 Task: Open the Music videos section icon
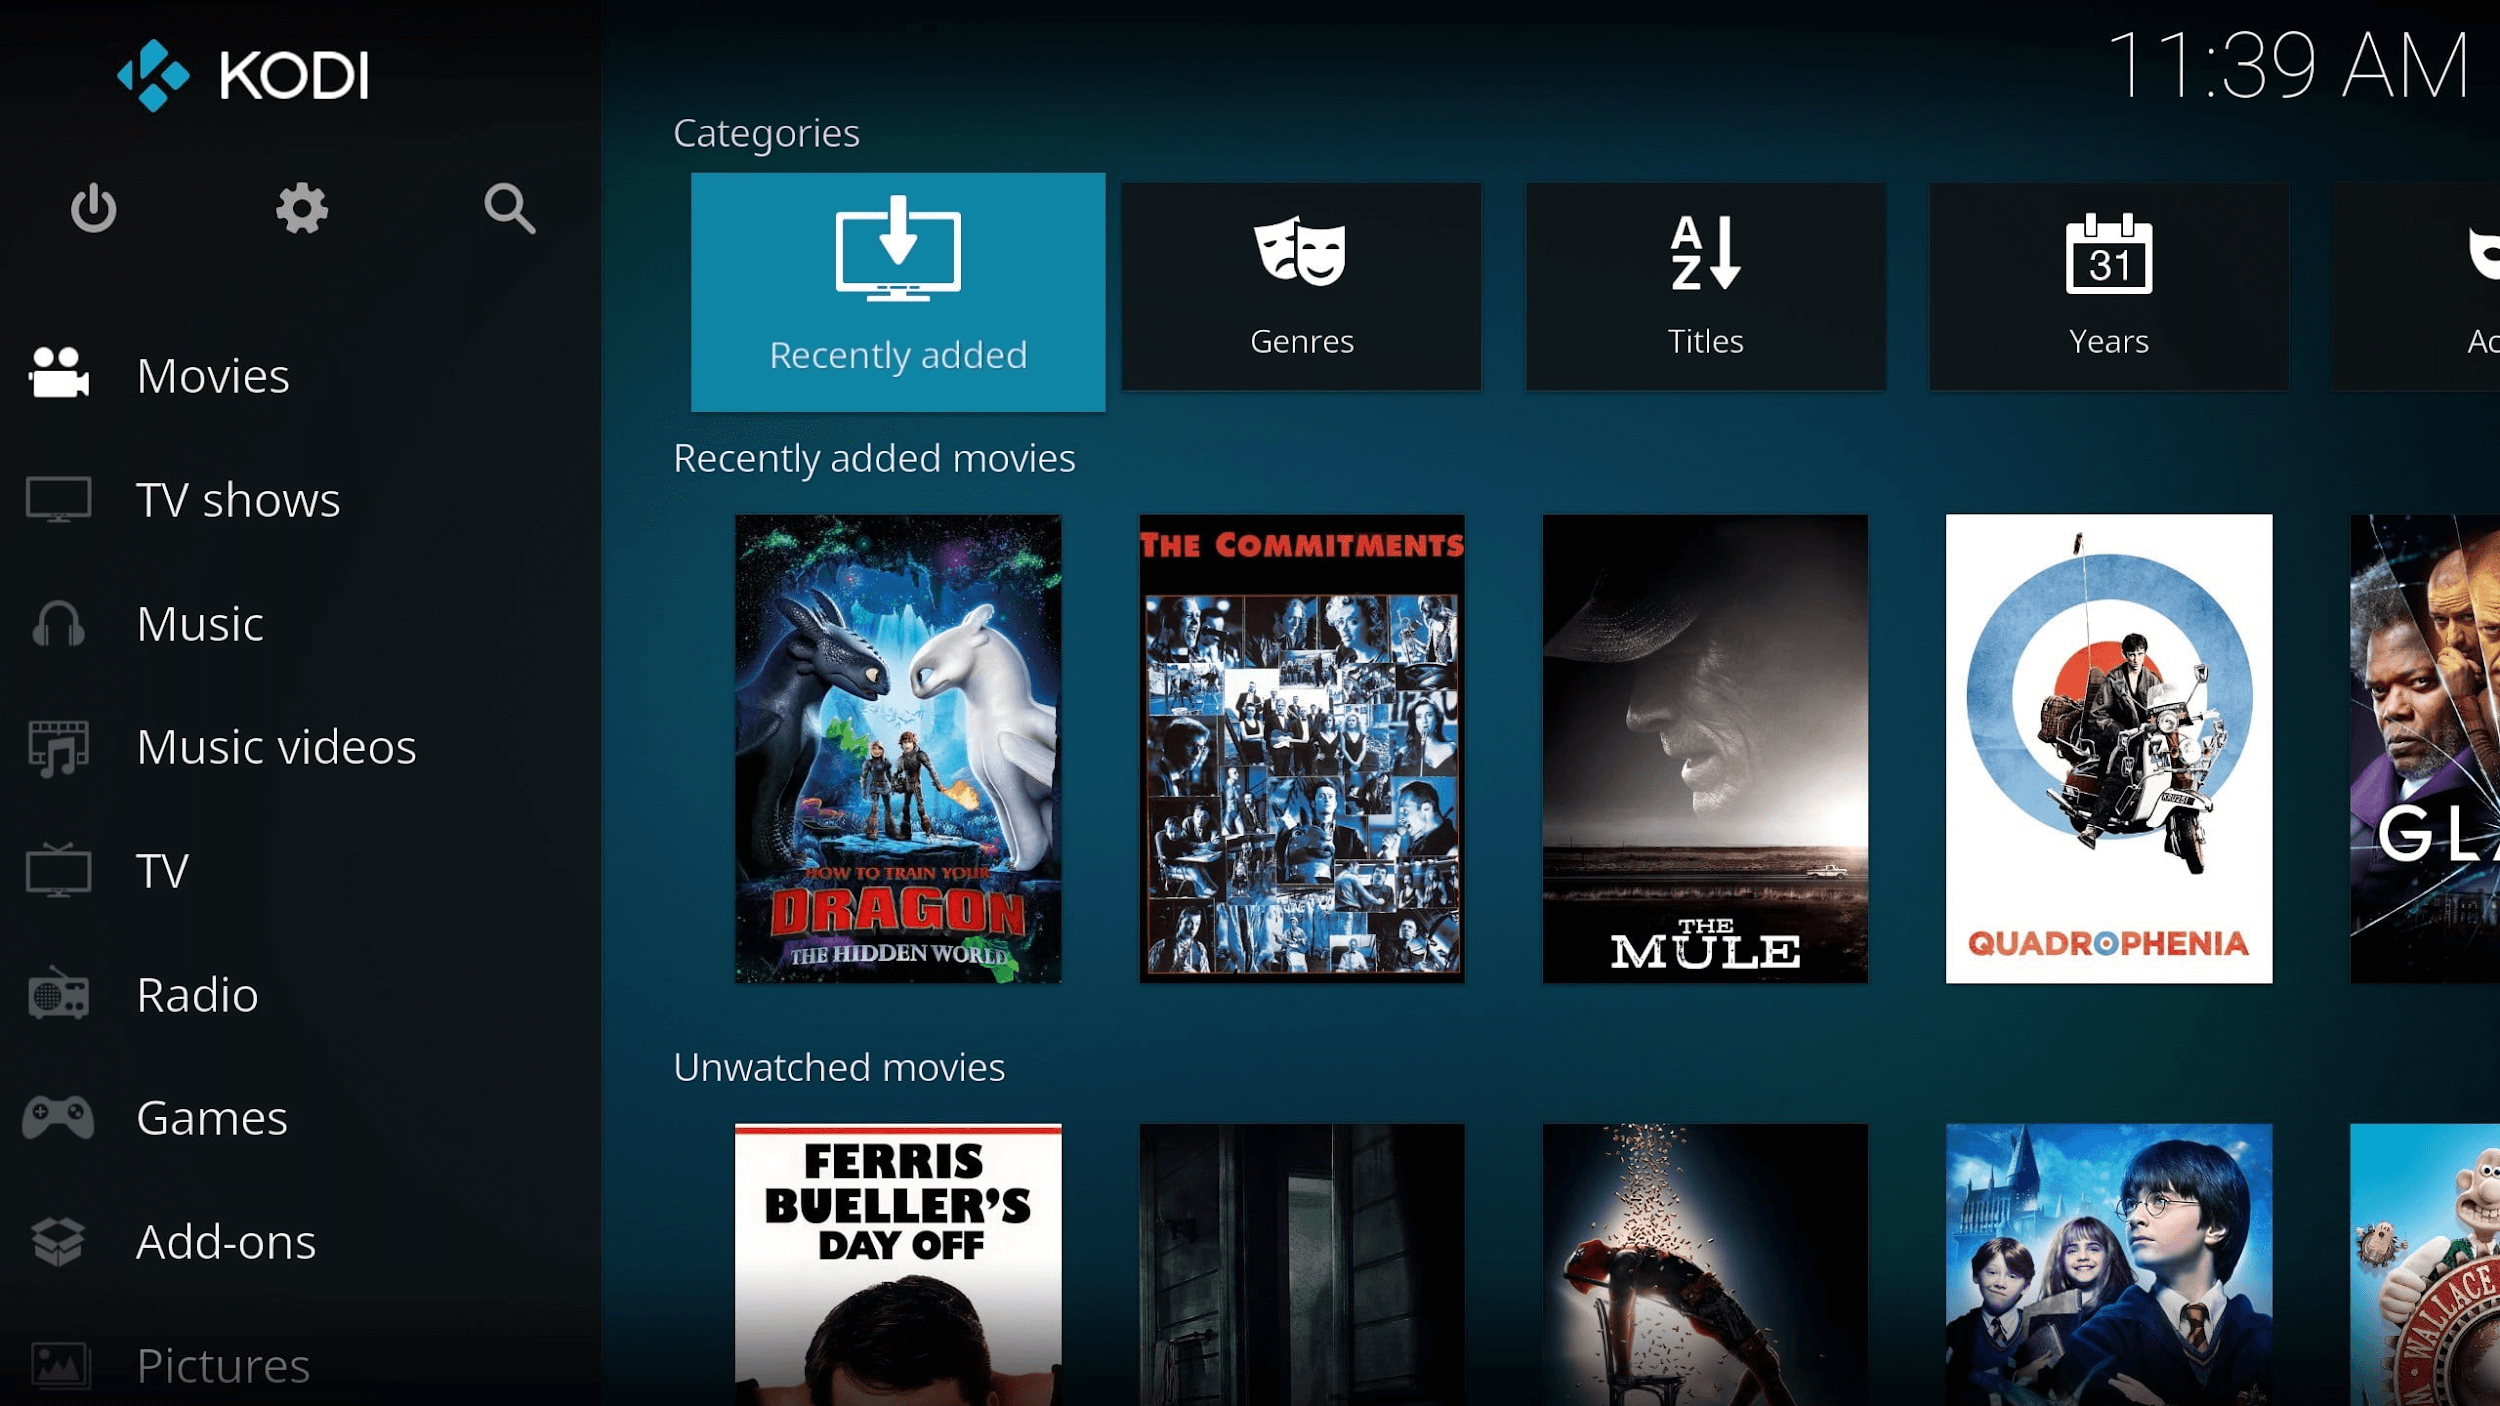coord(62,745)
